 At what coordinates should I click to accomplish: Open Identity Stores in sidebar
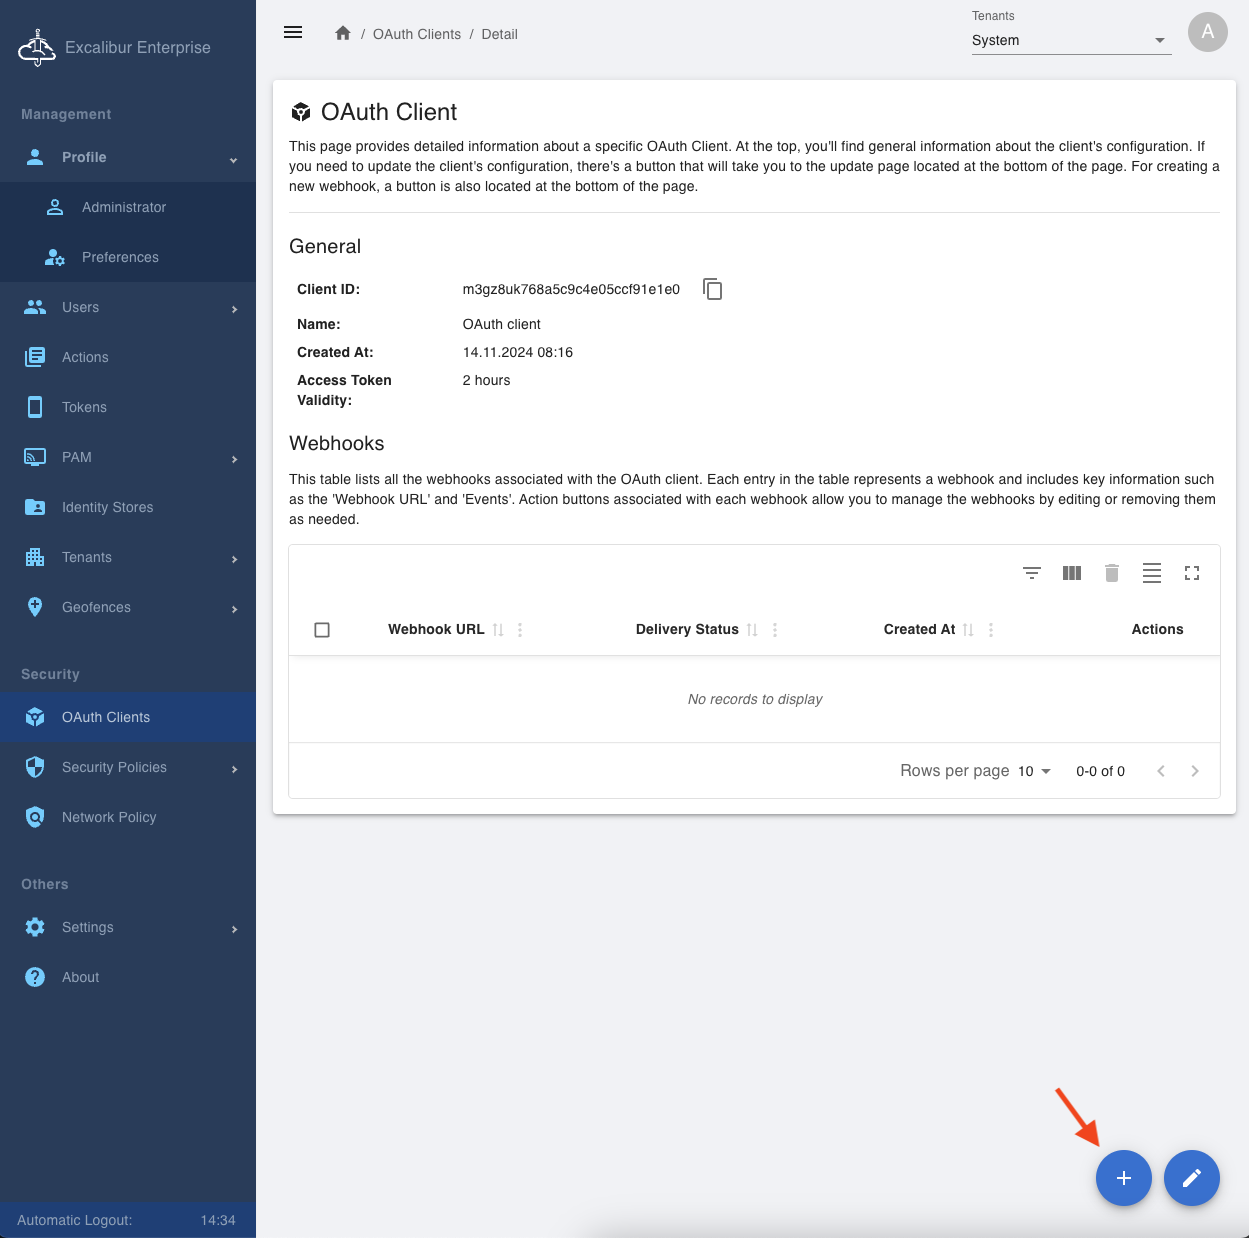(107, 507)
